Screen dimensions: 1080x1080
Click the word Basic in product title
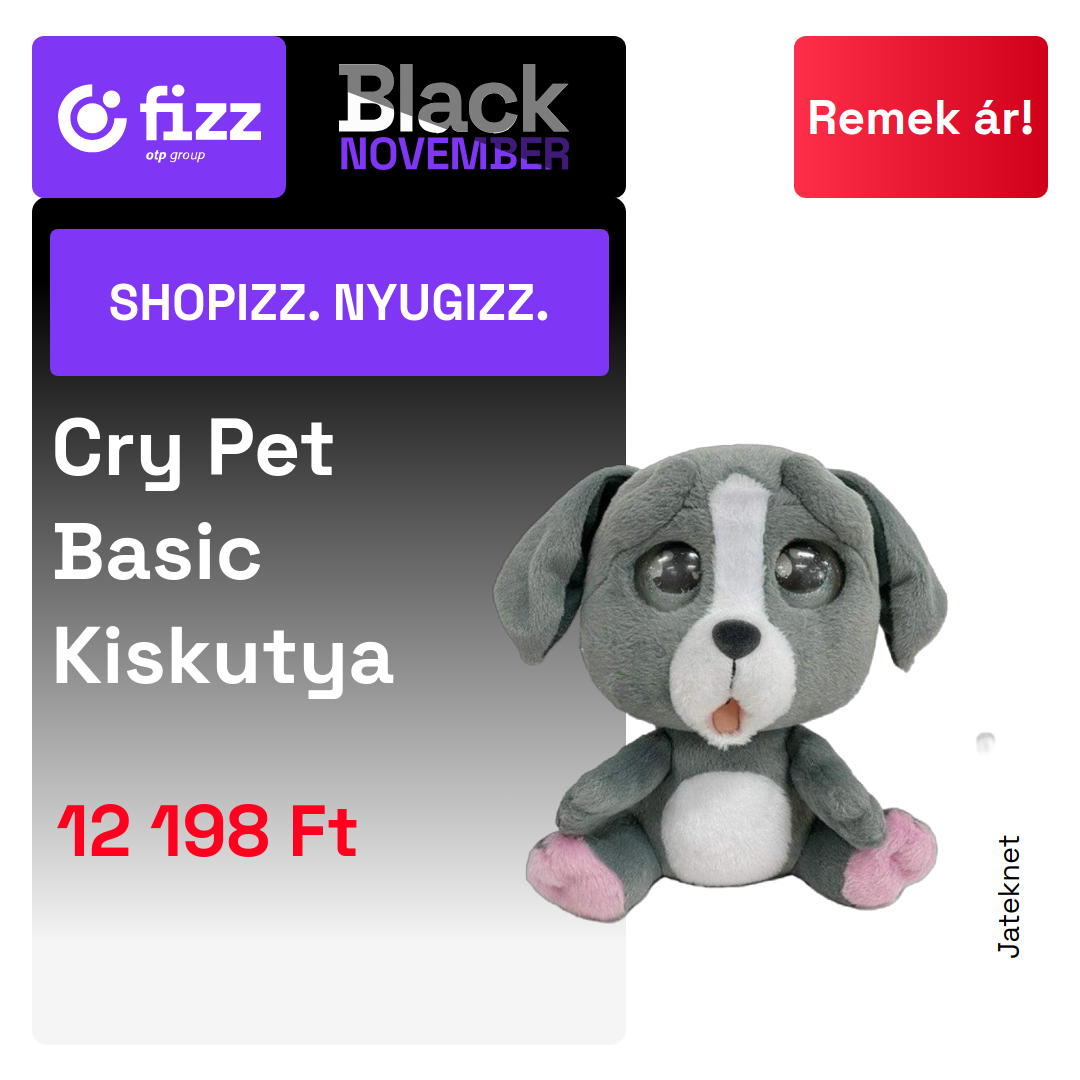[x=157, y=552]
